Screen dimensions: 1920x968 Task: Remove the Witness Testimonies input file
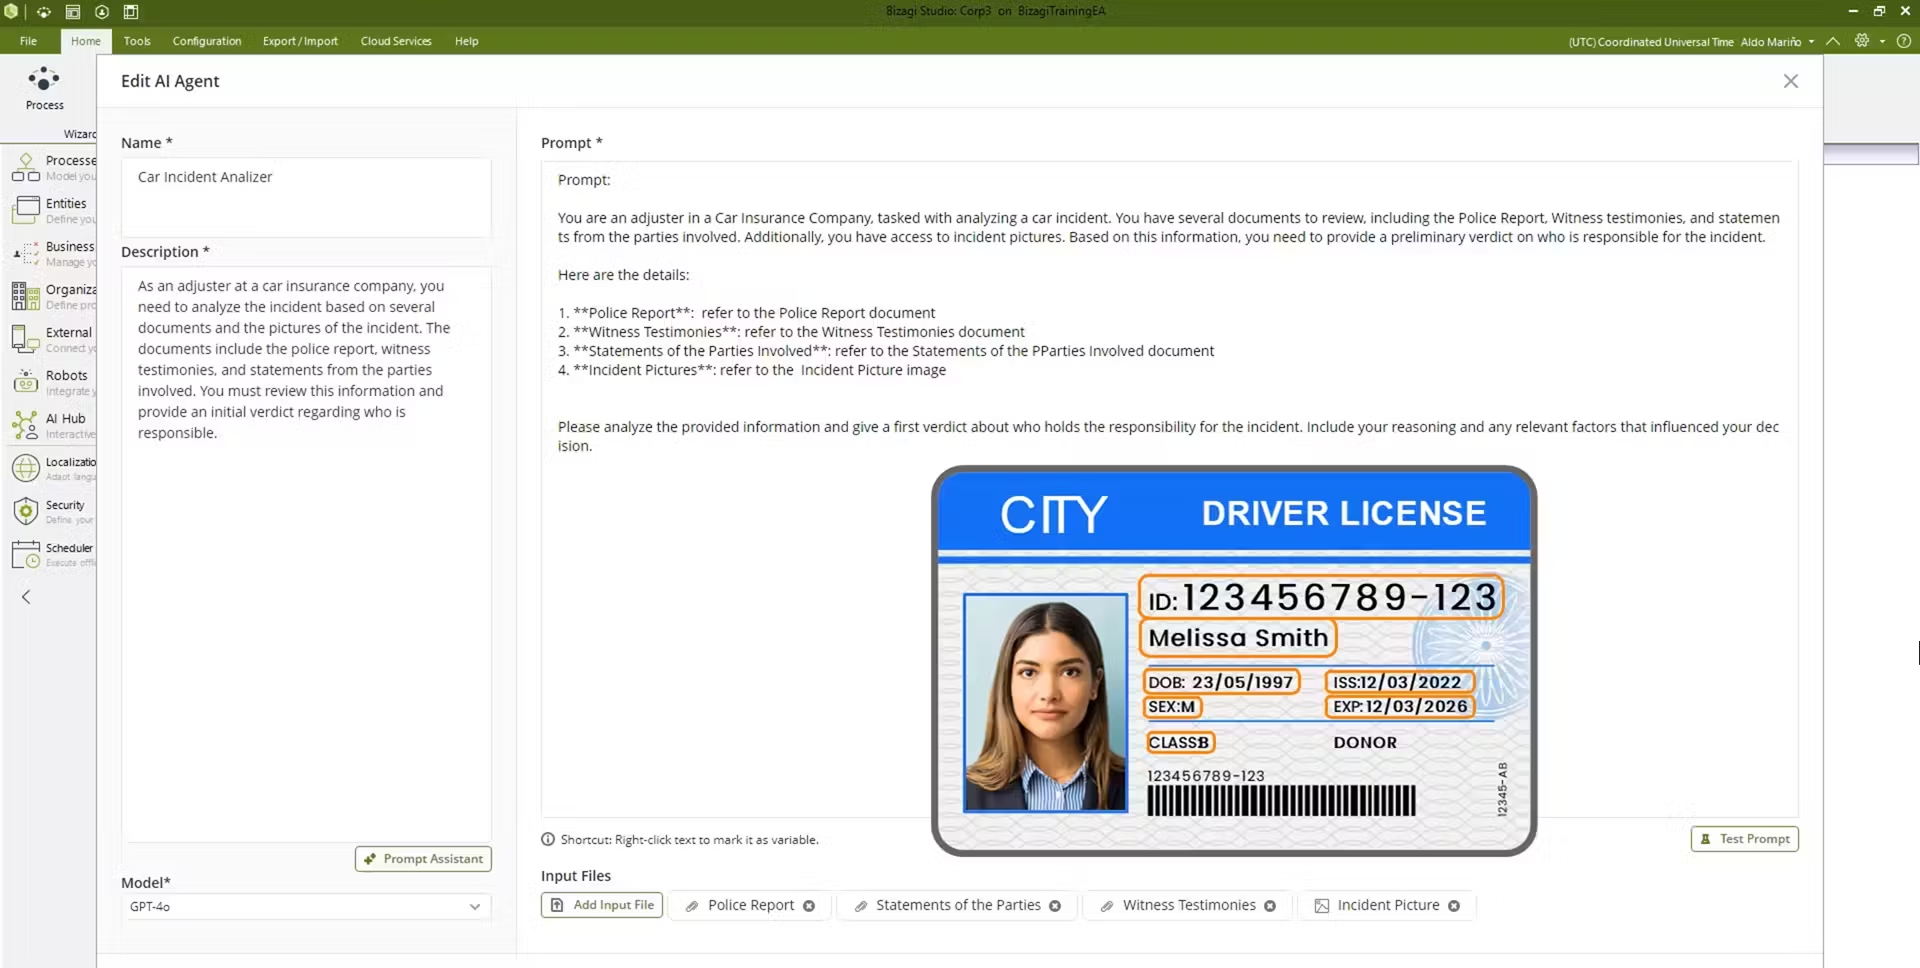coord(1270,906)
